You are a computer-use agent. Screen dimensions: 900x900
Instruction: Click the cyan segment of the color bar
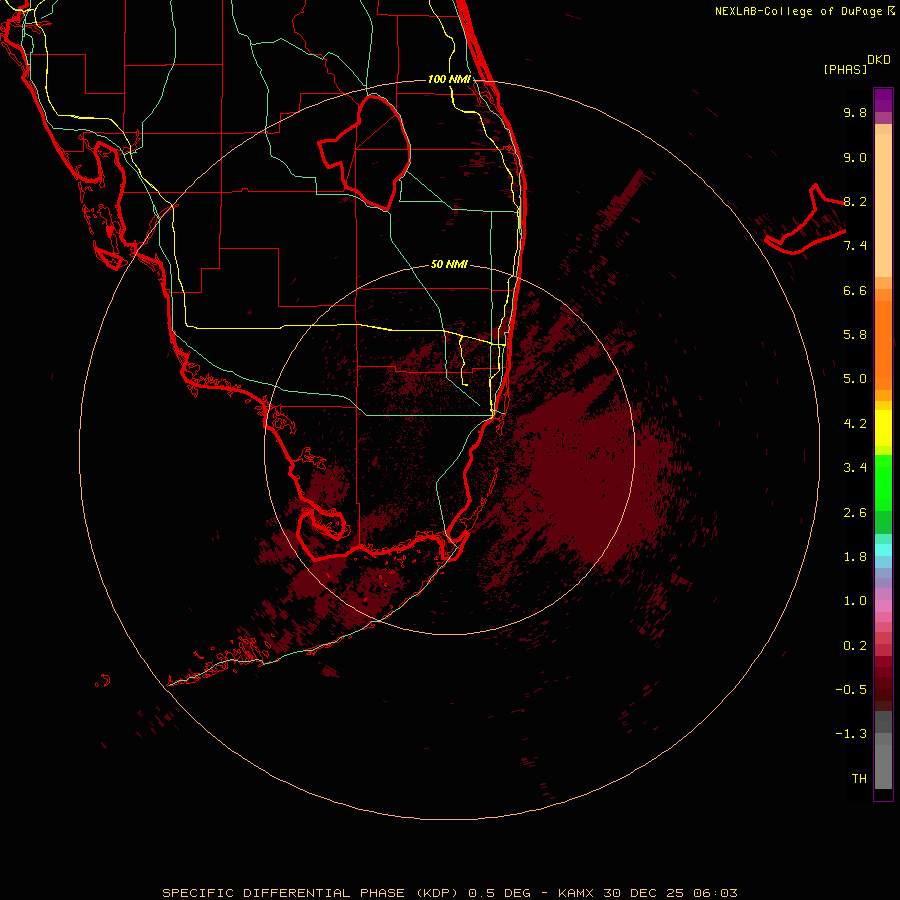[883, 550]
